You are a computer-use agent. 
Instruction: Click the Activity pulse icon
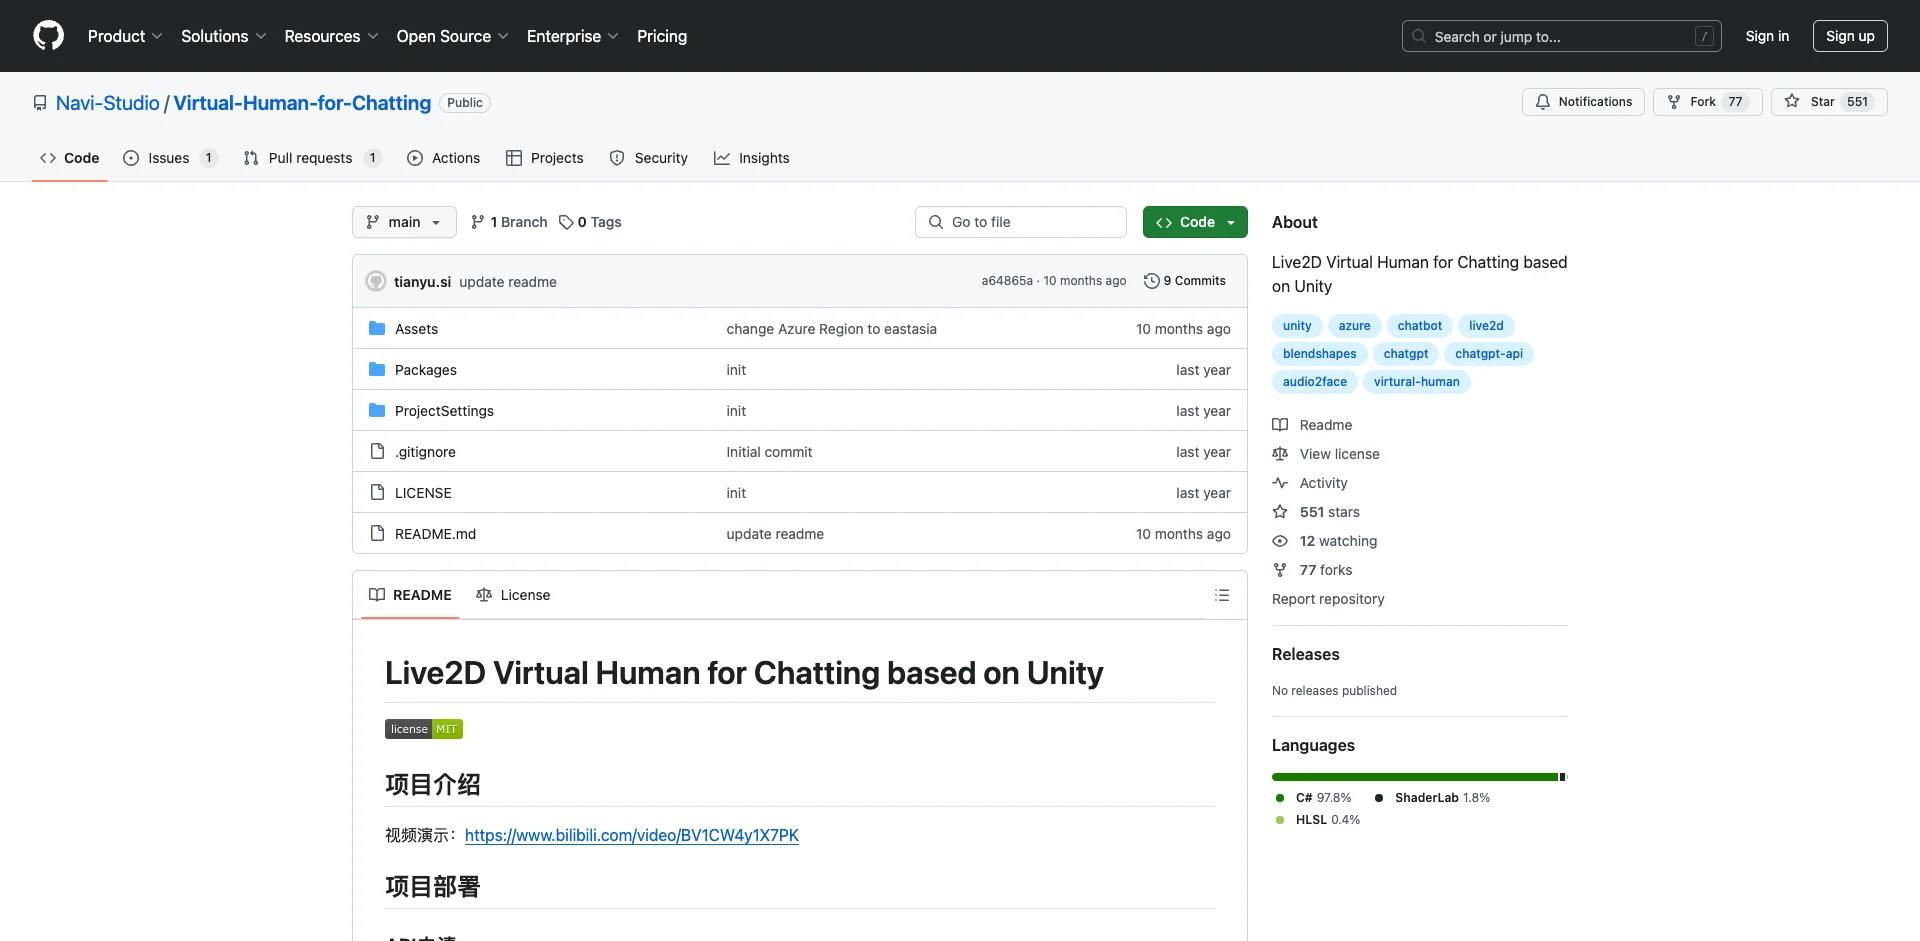[1280, 483]
